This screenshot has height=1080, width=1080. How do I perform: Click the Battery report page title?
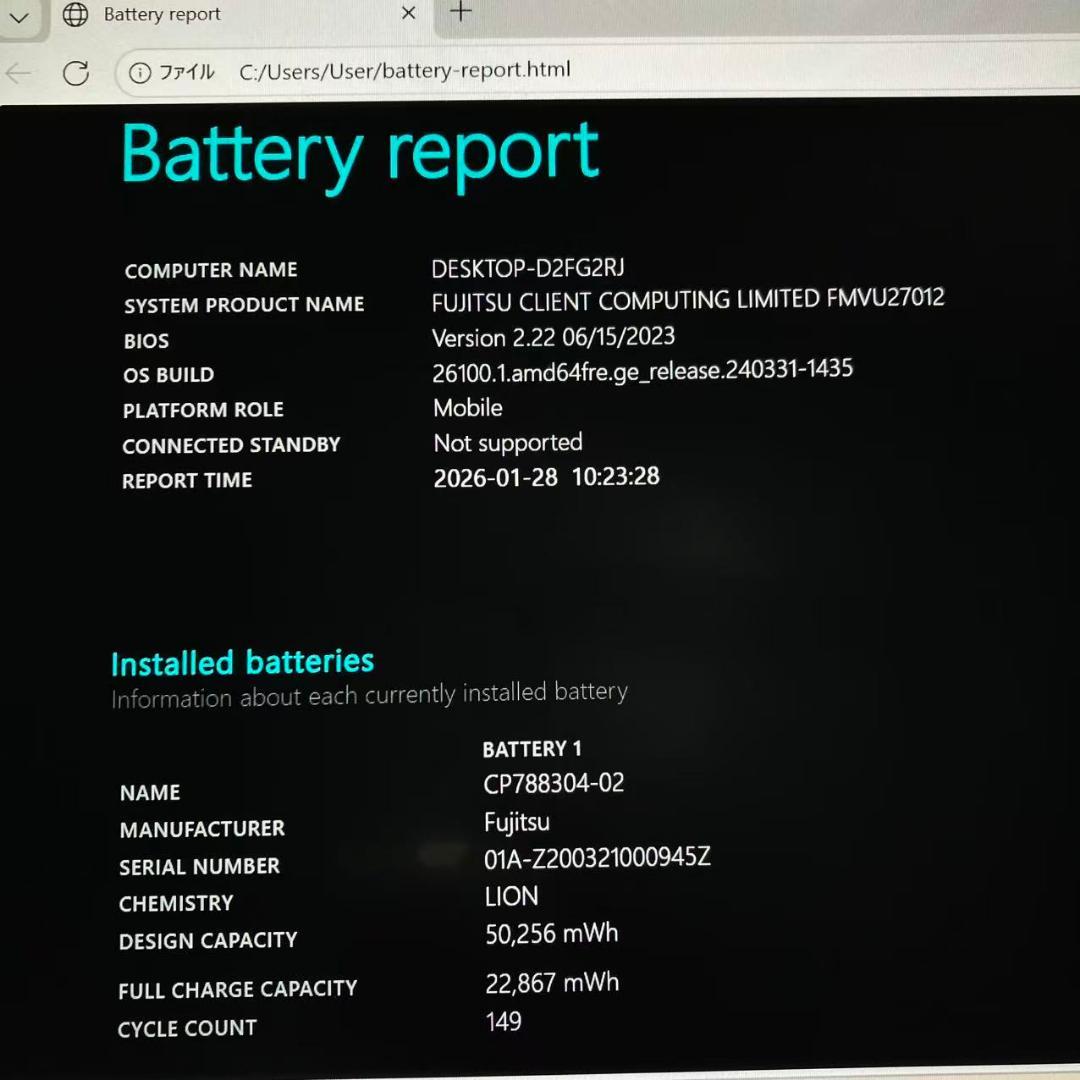[360, 152]
